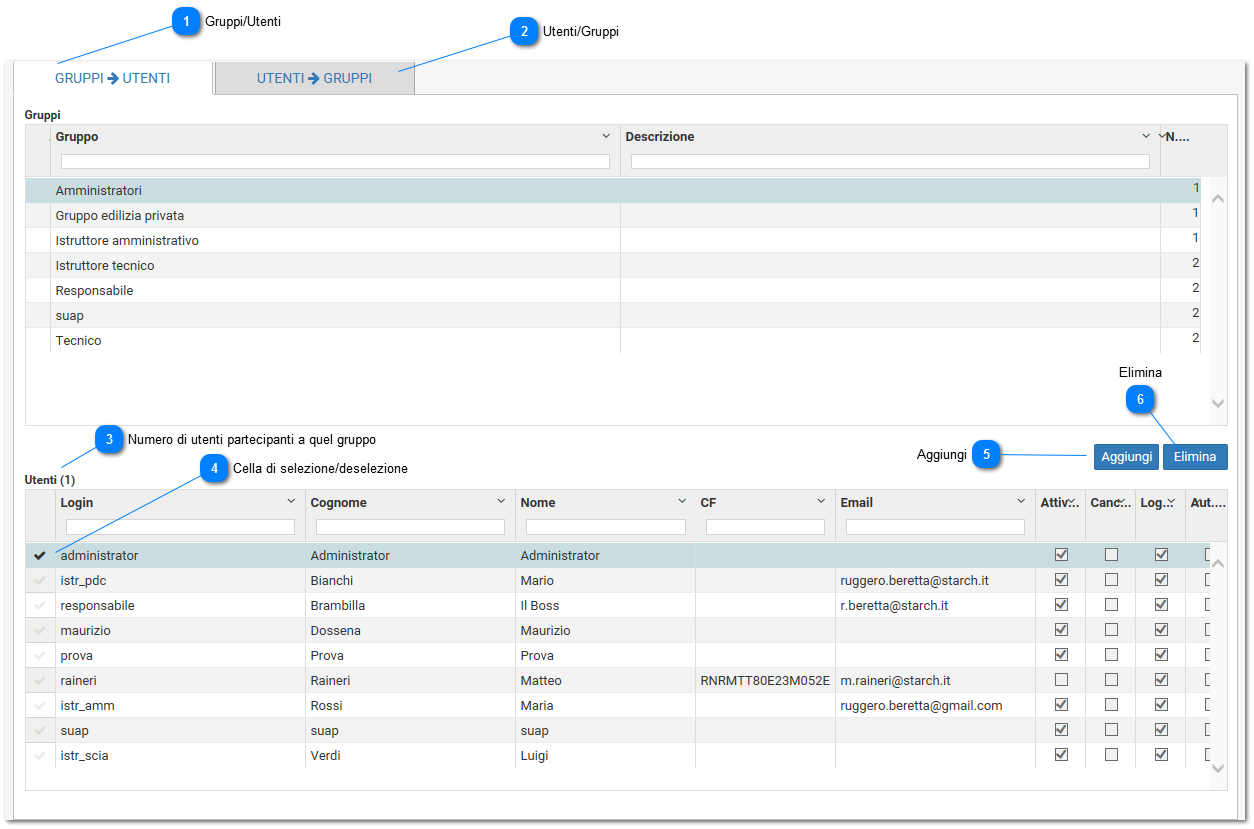Focus the CF filter field

coord(765,526)
